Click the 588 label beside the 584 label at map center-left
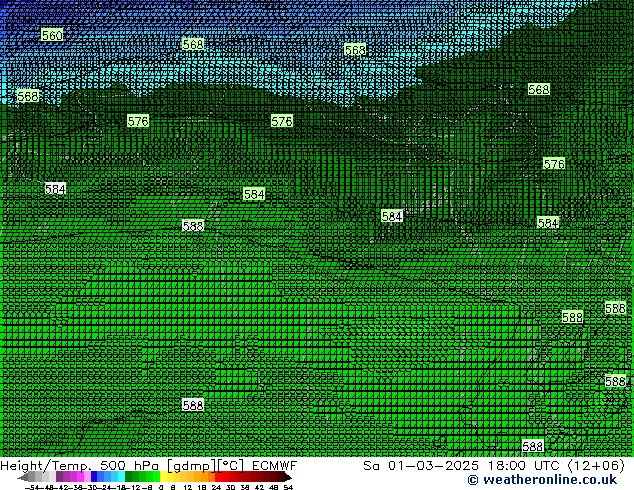This screenshot has width=634, height=490. (x=193, y=226)
